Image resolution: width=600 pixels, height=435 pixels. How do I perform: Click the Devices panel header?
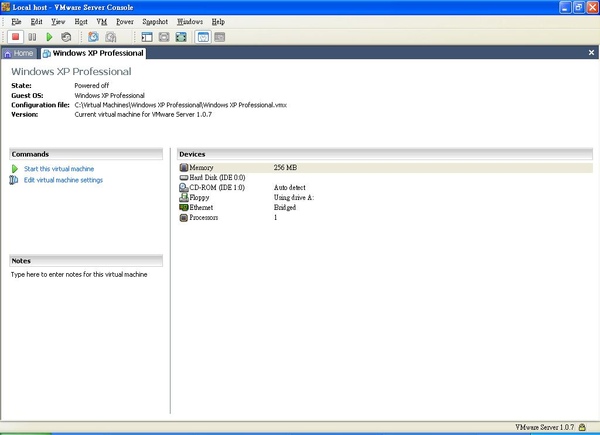pos(385,154)
